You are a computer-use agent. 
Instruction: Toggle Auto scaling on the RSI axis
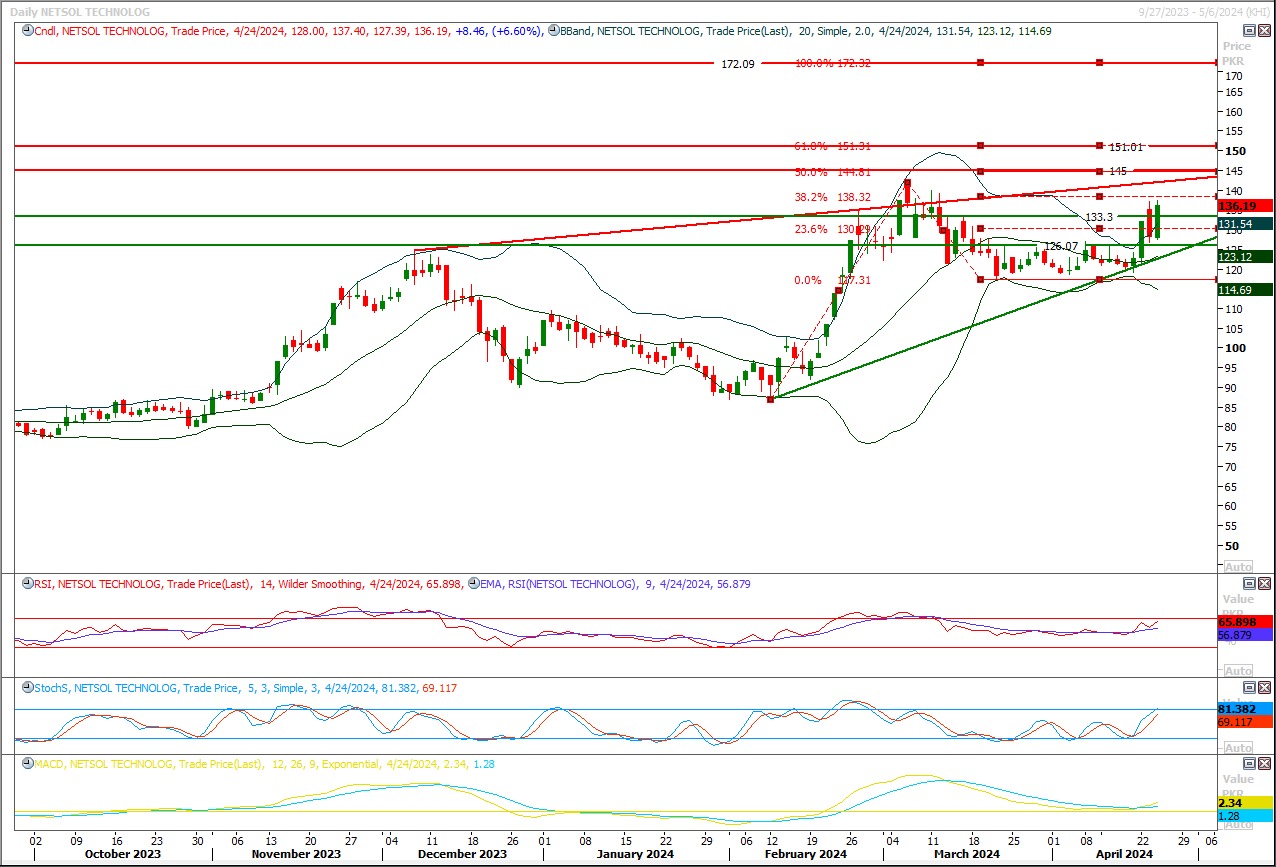(x=1238, y=671)
